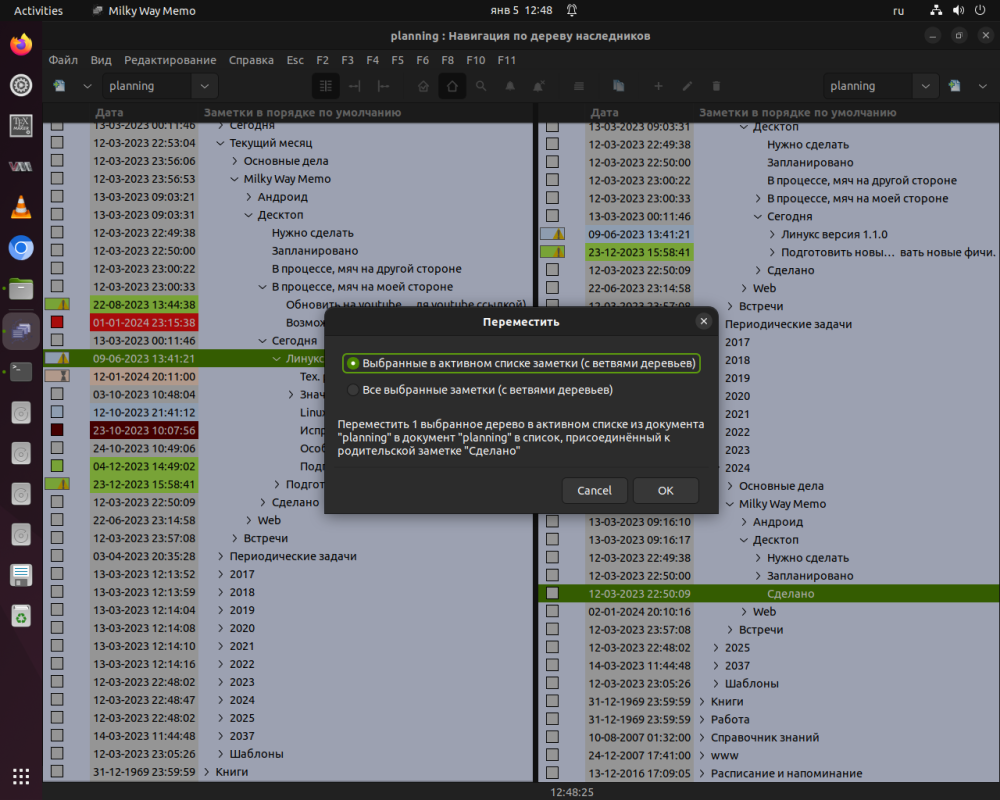Tick the checkbox for the 03-04-2023 20:35:28 row
Image resolution: width=1000 pixels, height=800 pixels.
pyautogui.click(x=57, y=556)
